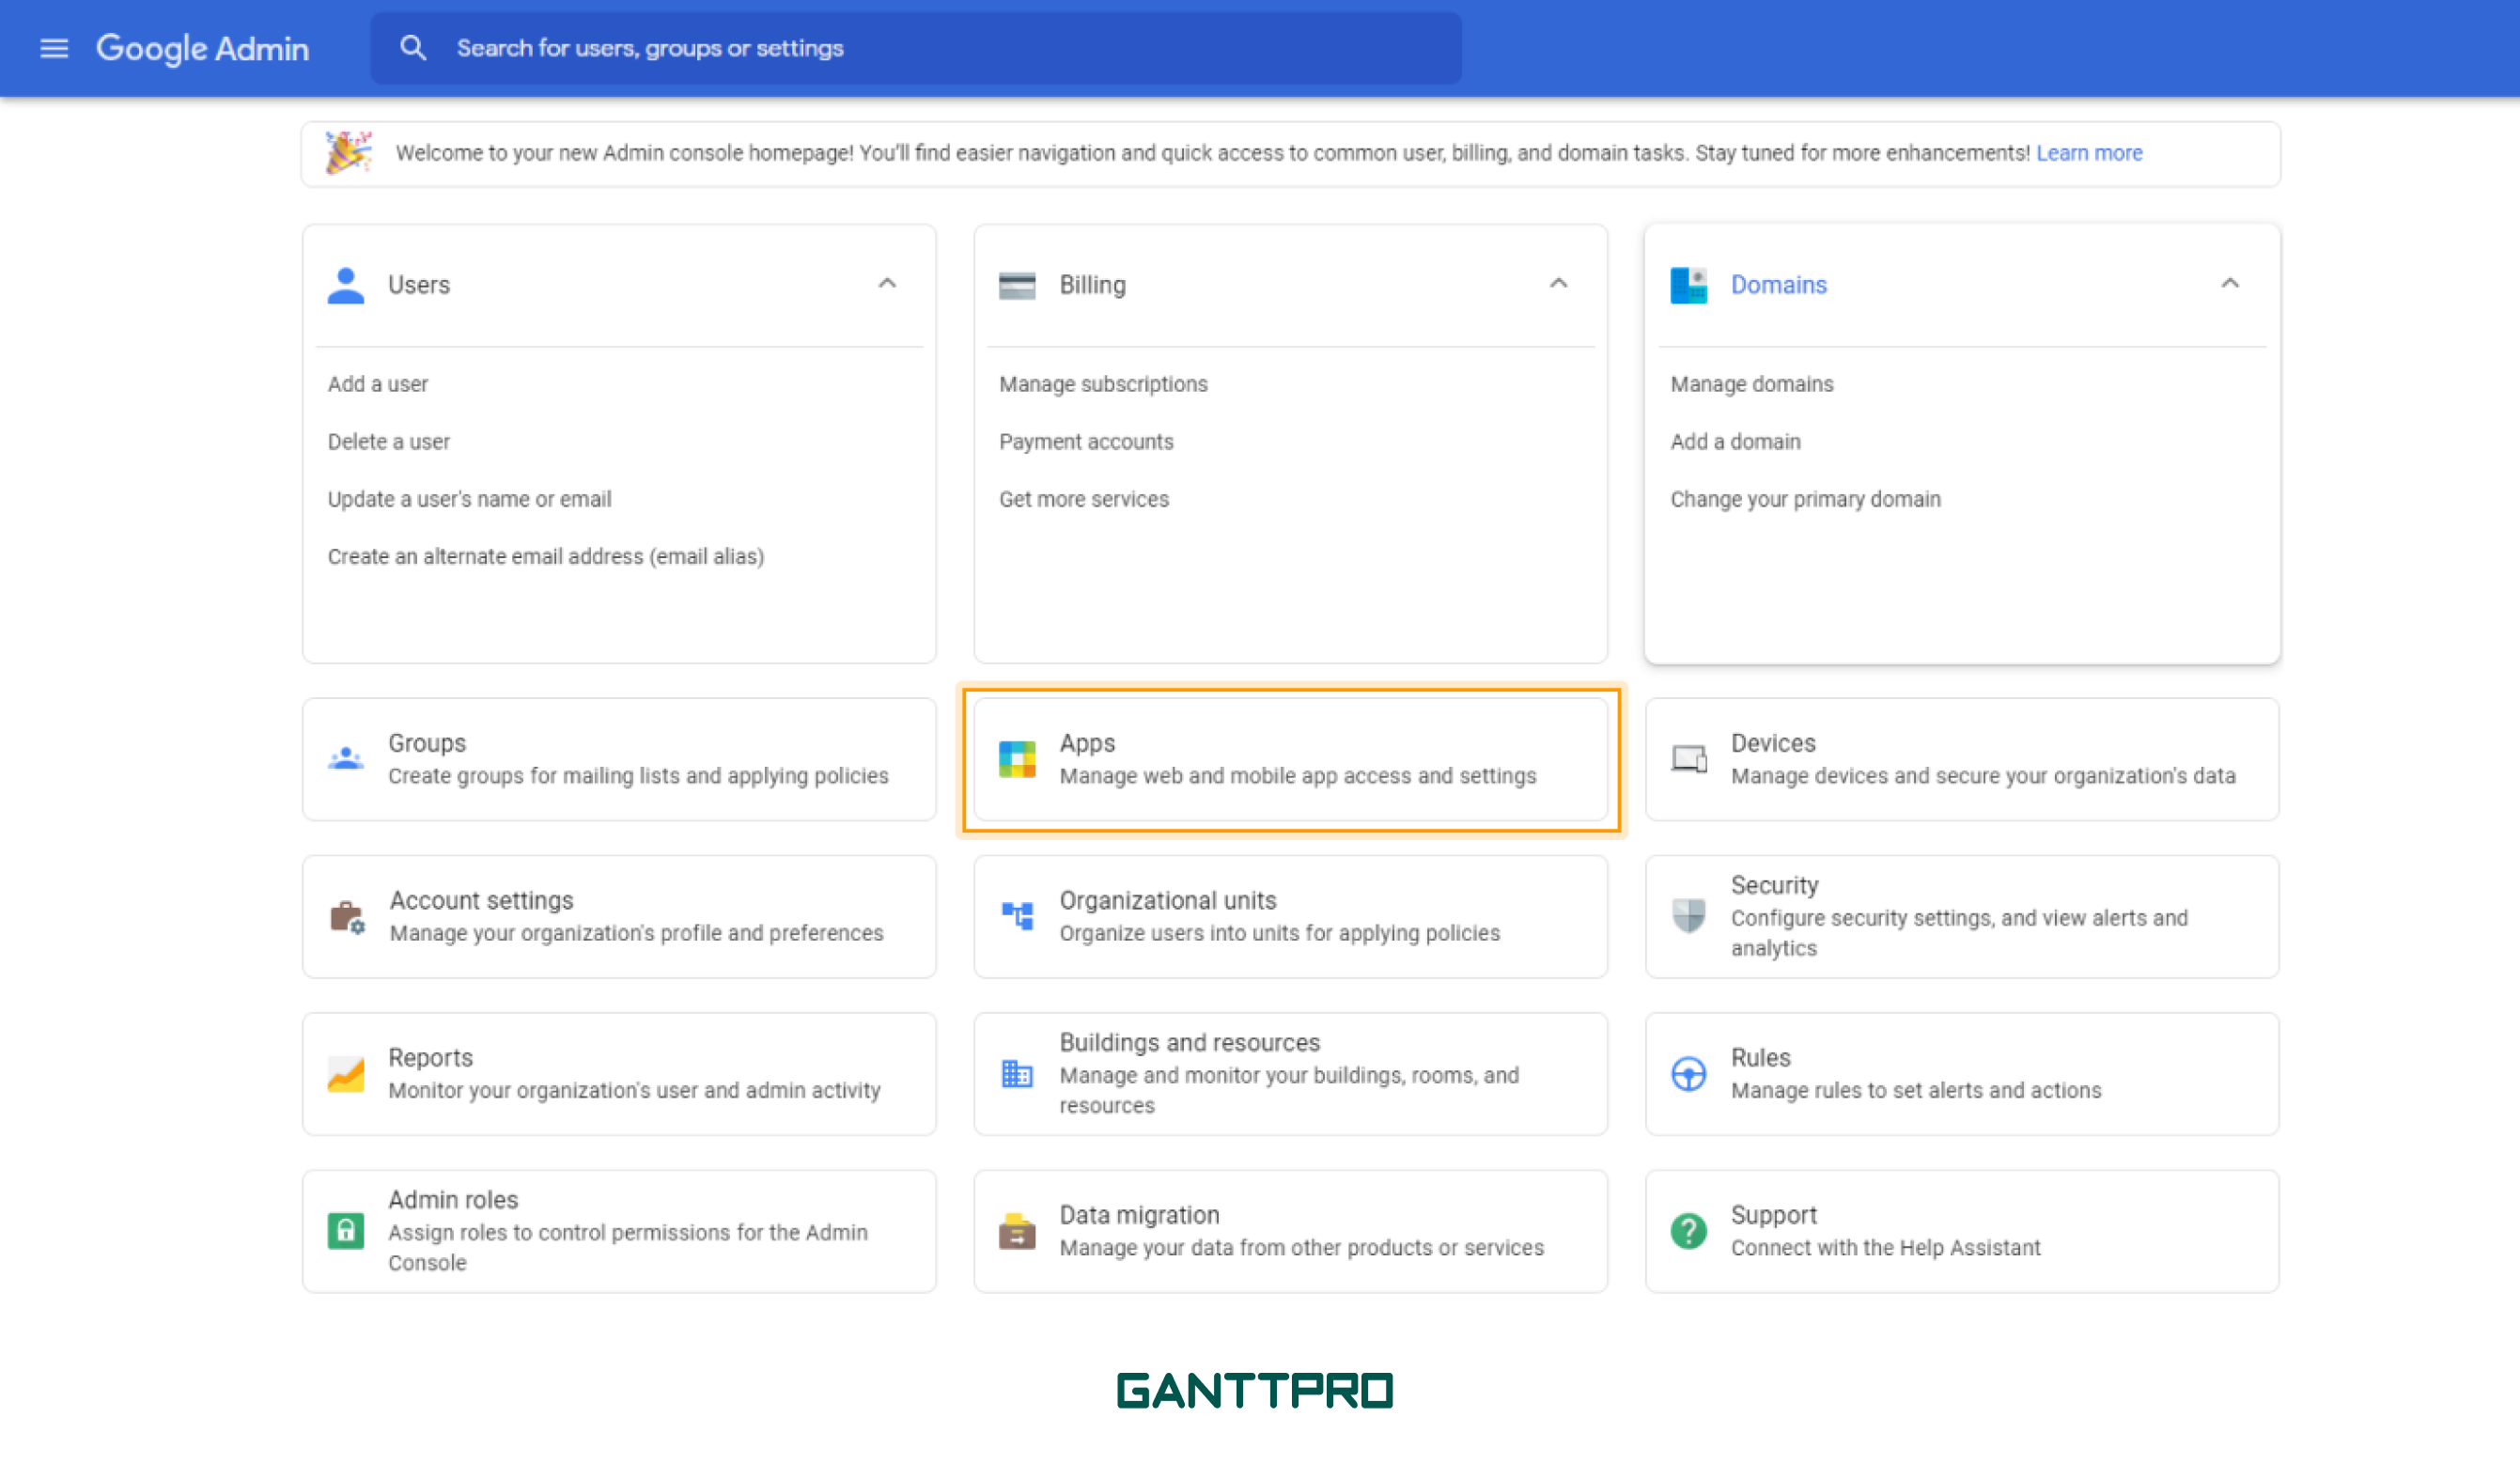2520x1464 pixels.
Task: Open the Rules title
Action: pos(1761,1057)
